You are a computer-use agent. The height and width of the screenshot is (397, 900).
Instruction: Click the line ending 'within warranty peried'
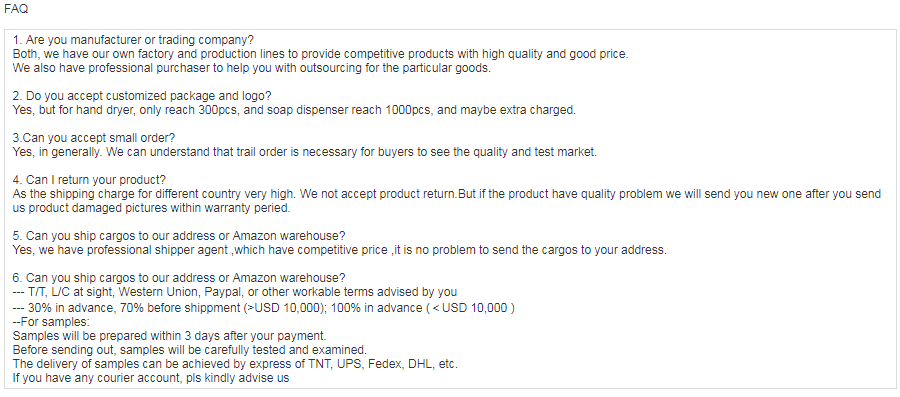(x=152, y=208)
